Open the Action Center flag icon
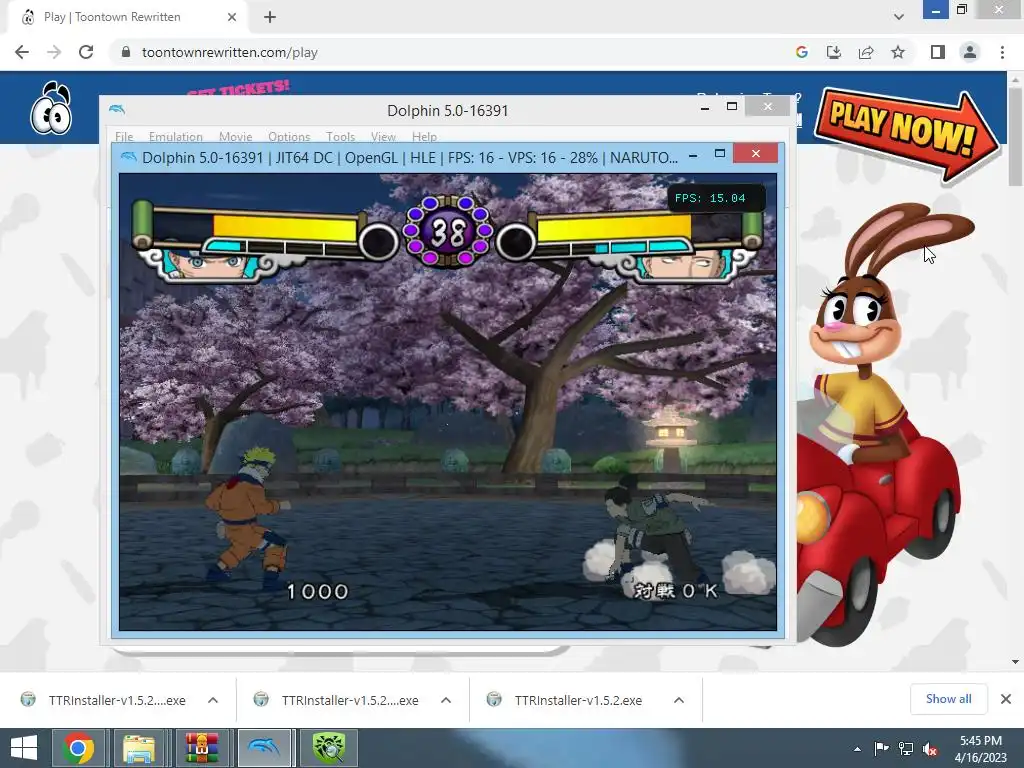1024x768 pixels. click(x=881, y=749)
